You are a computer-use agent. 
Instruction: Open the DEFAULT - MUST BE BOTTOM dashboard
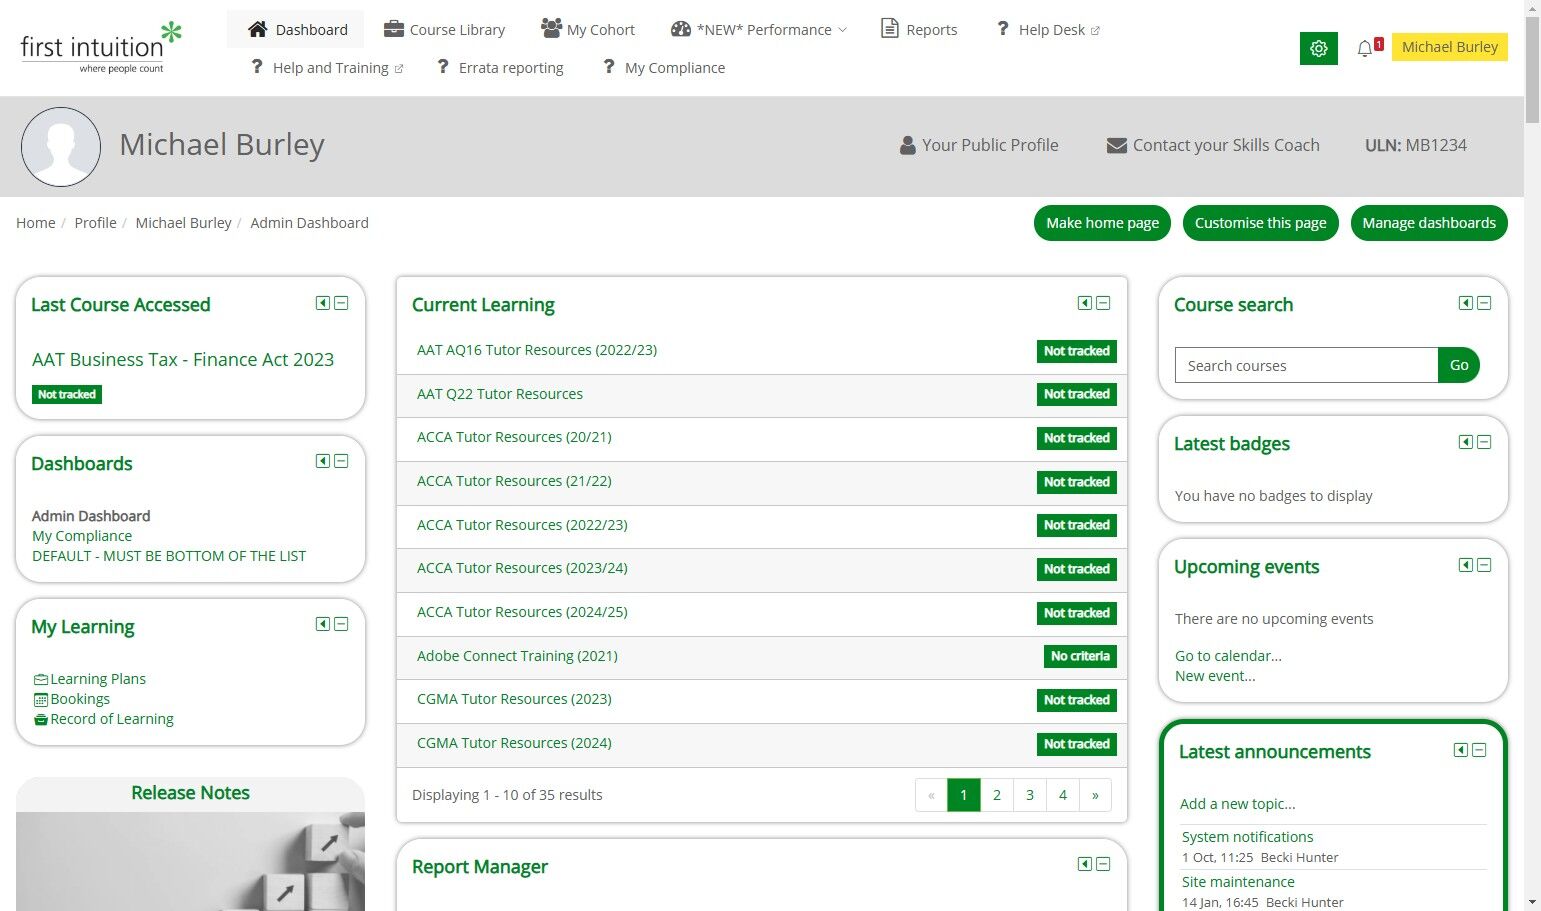point(169,556)
